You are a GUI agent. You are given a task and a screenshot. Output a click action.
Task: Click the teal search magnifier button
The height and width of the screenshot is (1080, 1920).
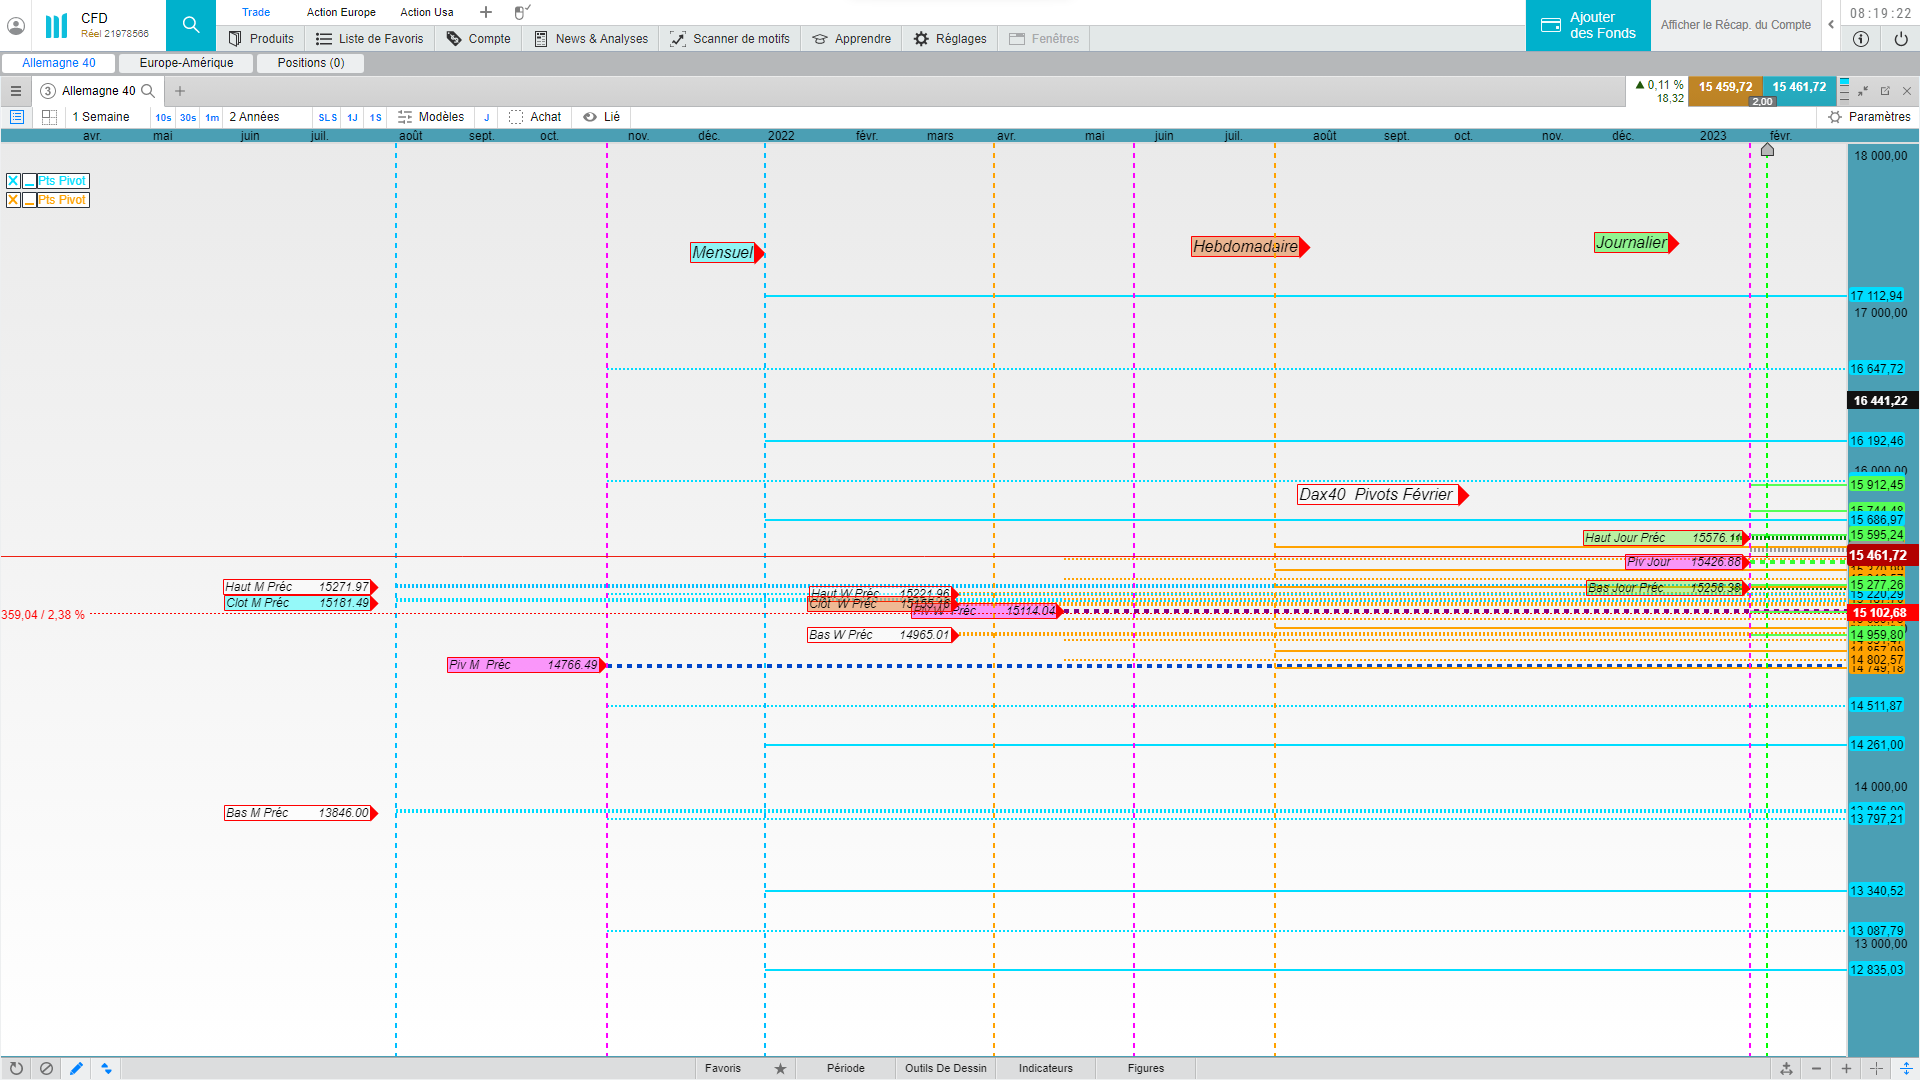tap(190, 25)
